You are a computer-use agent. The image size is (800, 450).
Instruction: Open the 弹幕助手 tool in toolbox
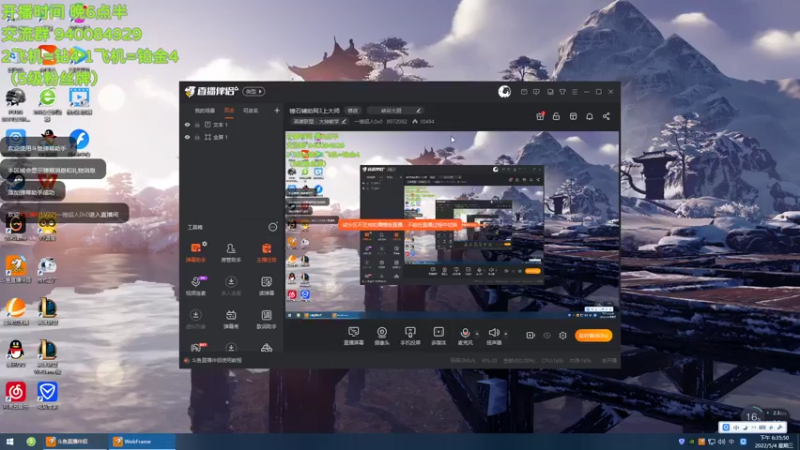[x=195, y=252]
